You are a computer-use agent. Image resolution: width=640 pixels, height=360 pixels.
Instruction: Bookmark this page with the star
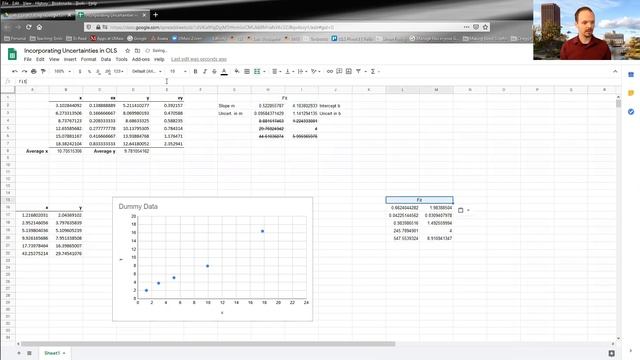pyautogui.click(x=485, y=27)
